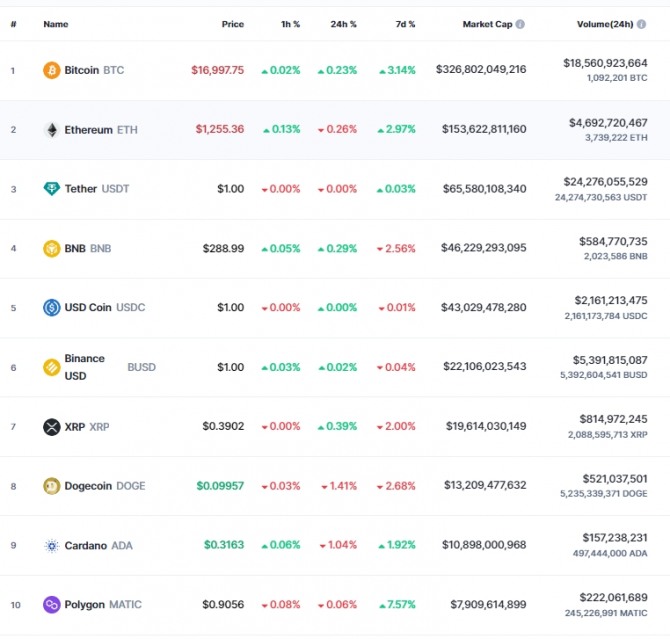Image resolution: width=670 pixels, height=639 pixels.
Task: Click the Volume(24h) info icon
Action: pos(641,24)
